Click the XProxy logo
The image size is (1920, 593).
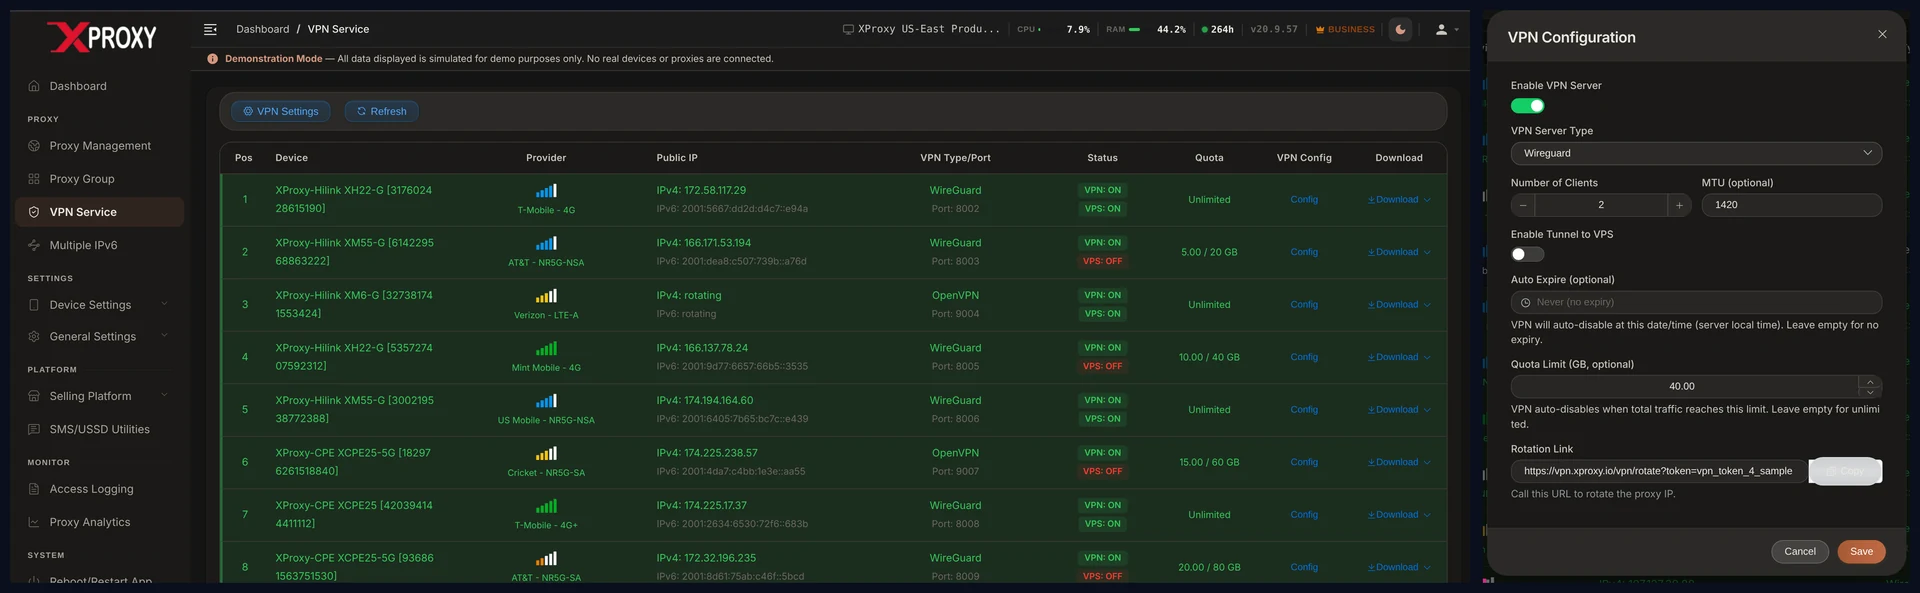(102, 37)
